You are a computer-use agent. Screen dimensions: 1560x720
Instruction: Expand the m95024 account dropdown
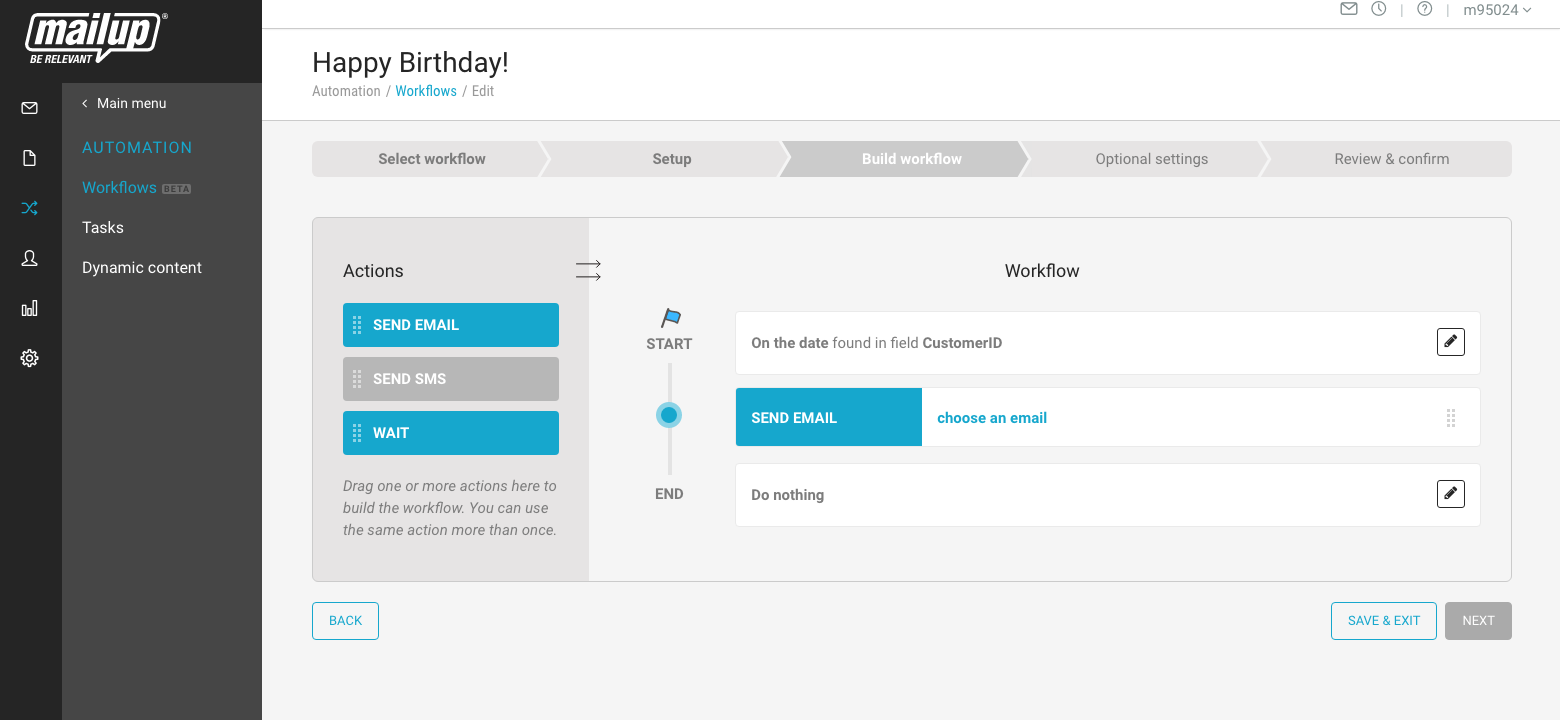1497,10
